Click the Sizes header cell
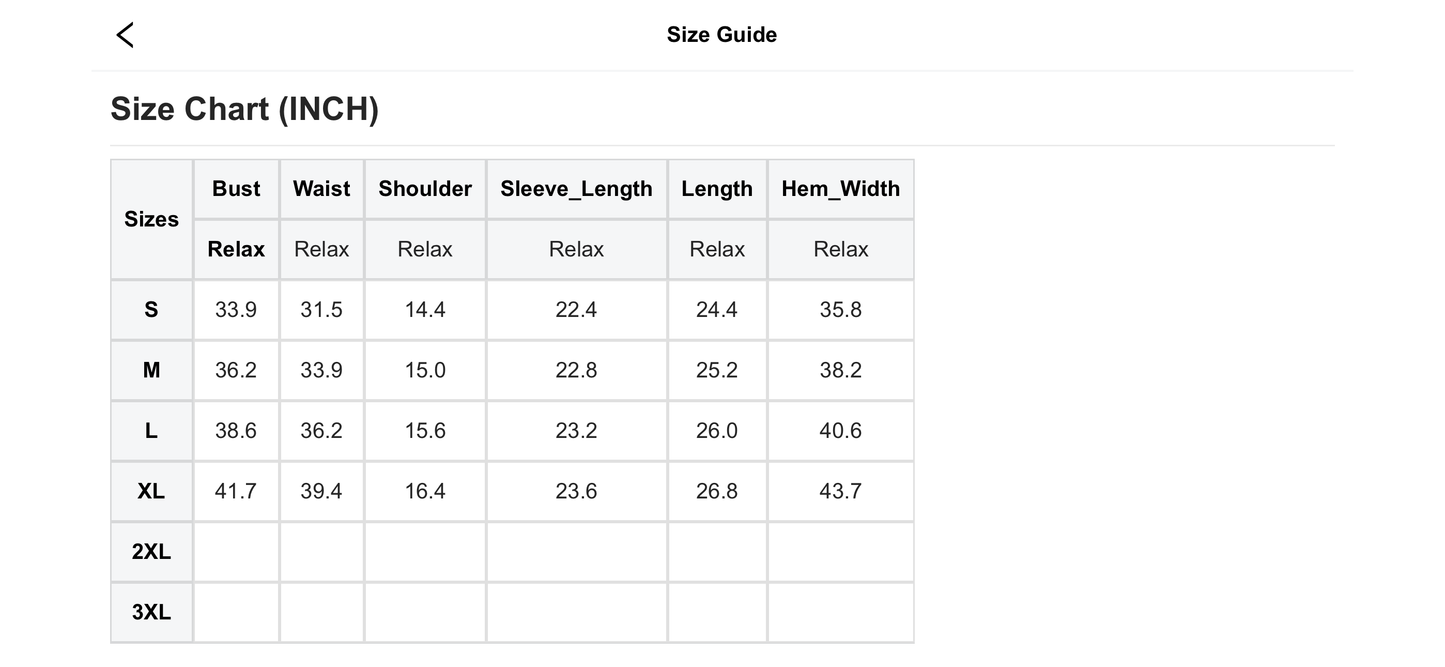 151,219
